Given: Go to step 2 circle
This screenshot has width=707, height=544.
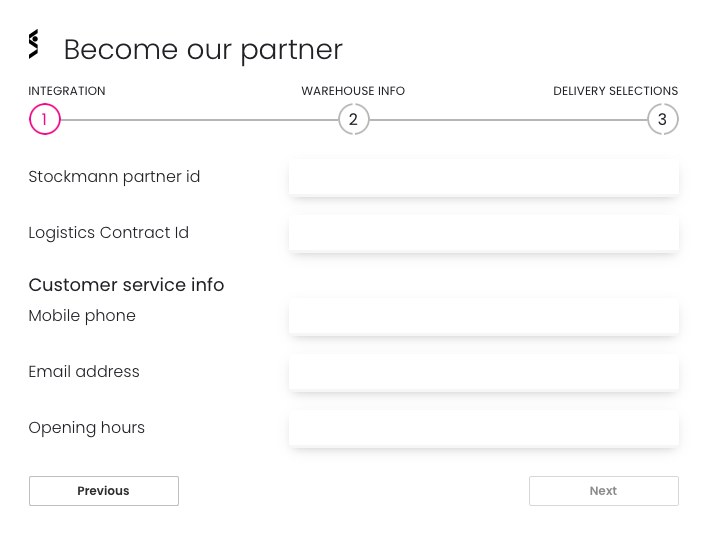Looking at the screenshot, I should [354, 119].
